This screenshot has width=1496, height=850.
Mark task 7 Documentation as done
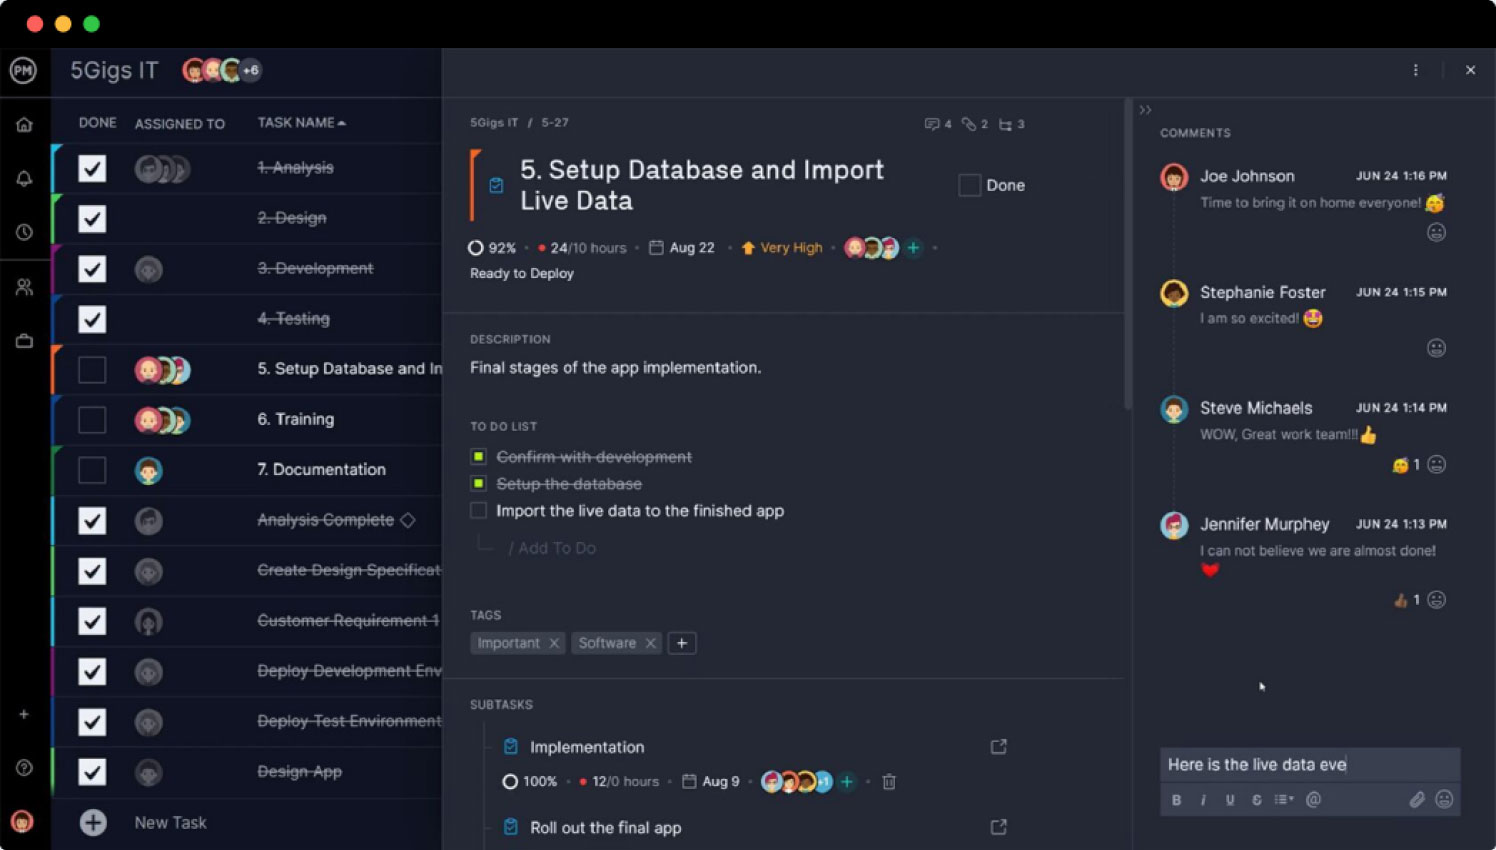click(91, 470)
